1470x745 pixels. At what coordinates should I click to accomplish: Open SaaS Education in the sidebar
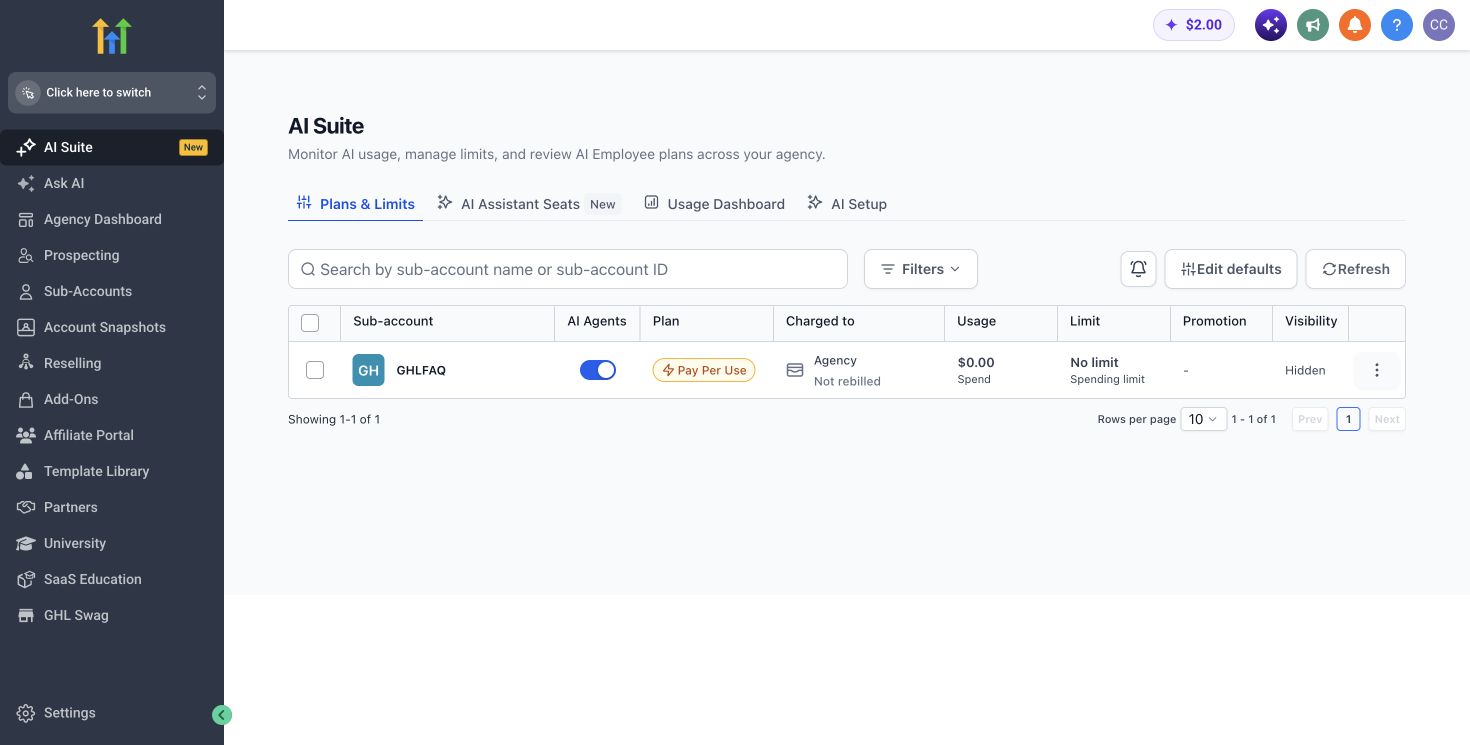click(x=112, y=579)
